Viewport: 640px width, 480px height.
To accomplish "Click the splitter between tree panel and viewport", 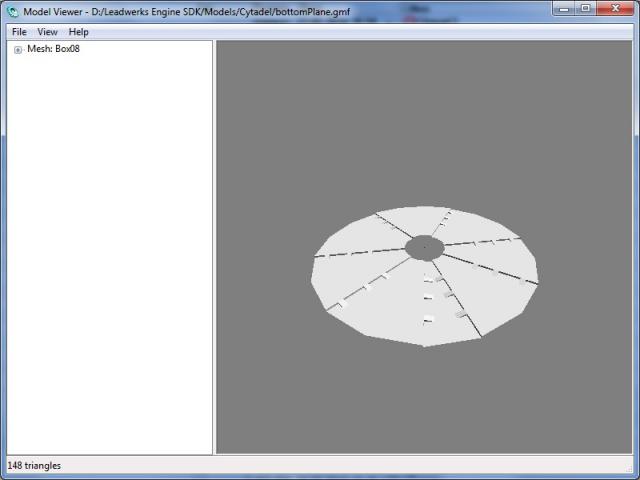I will tap(215, 250).
